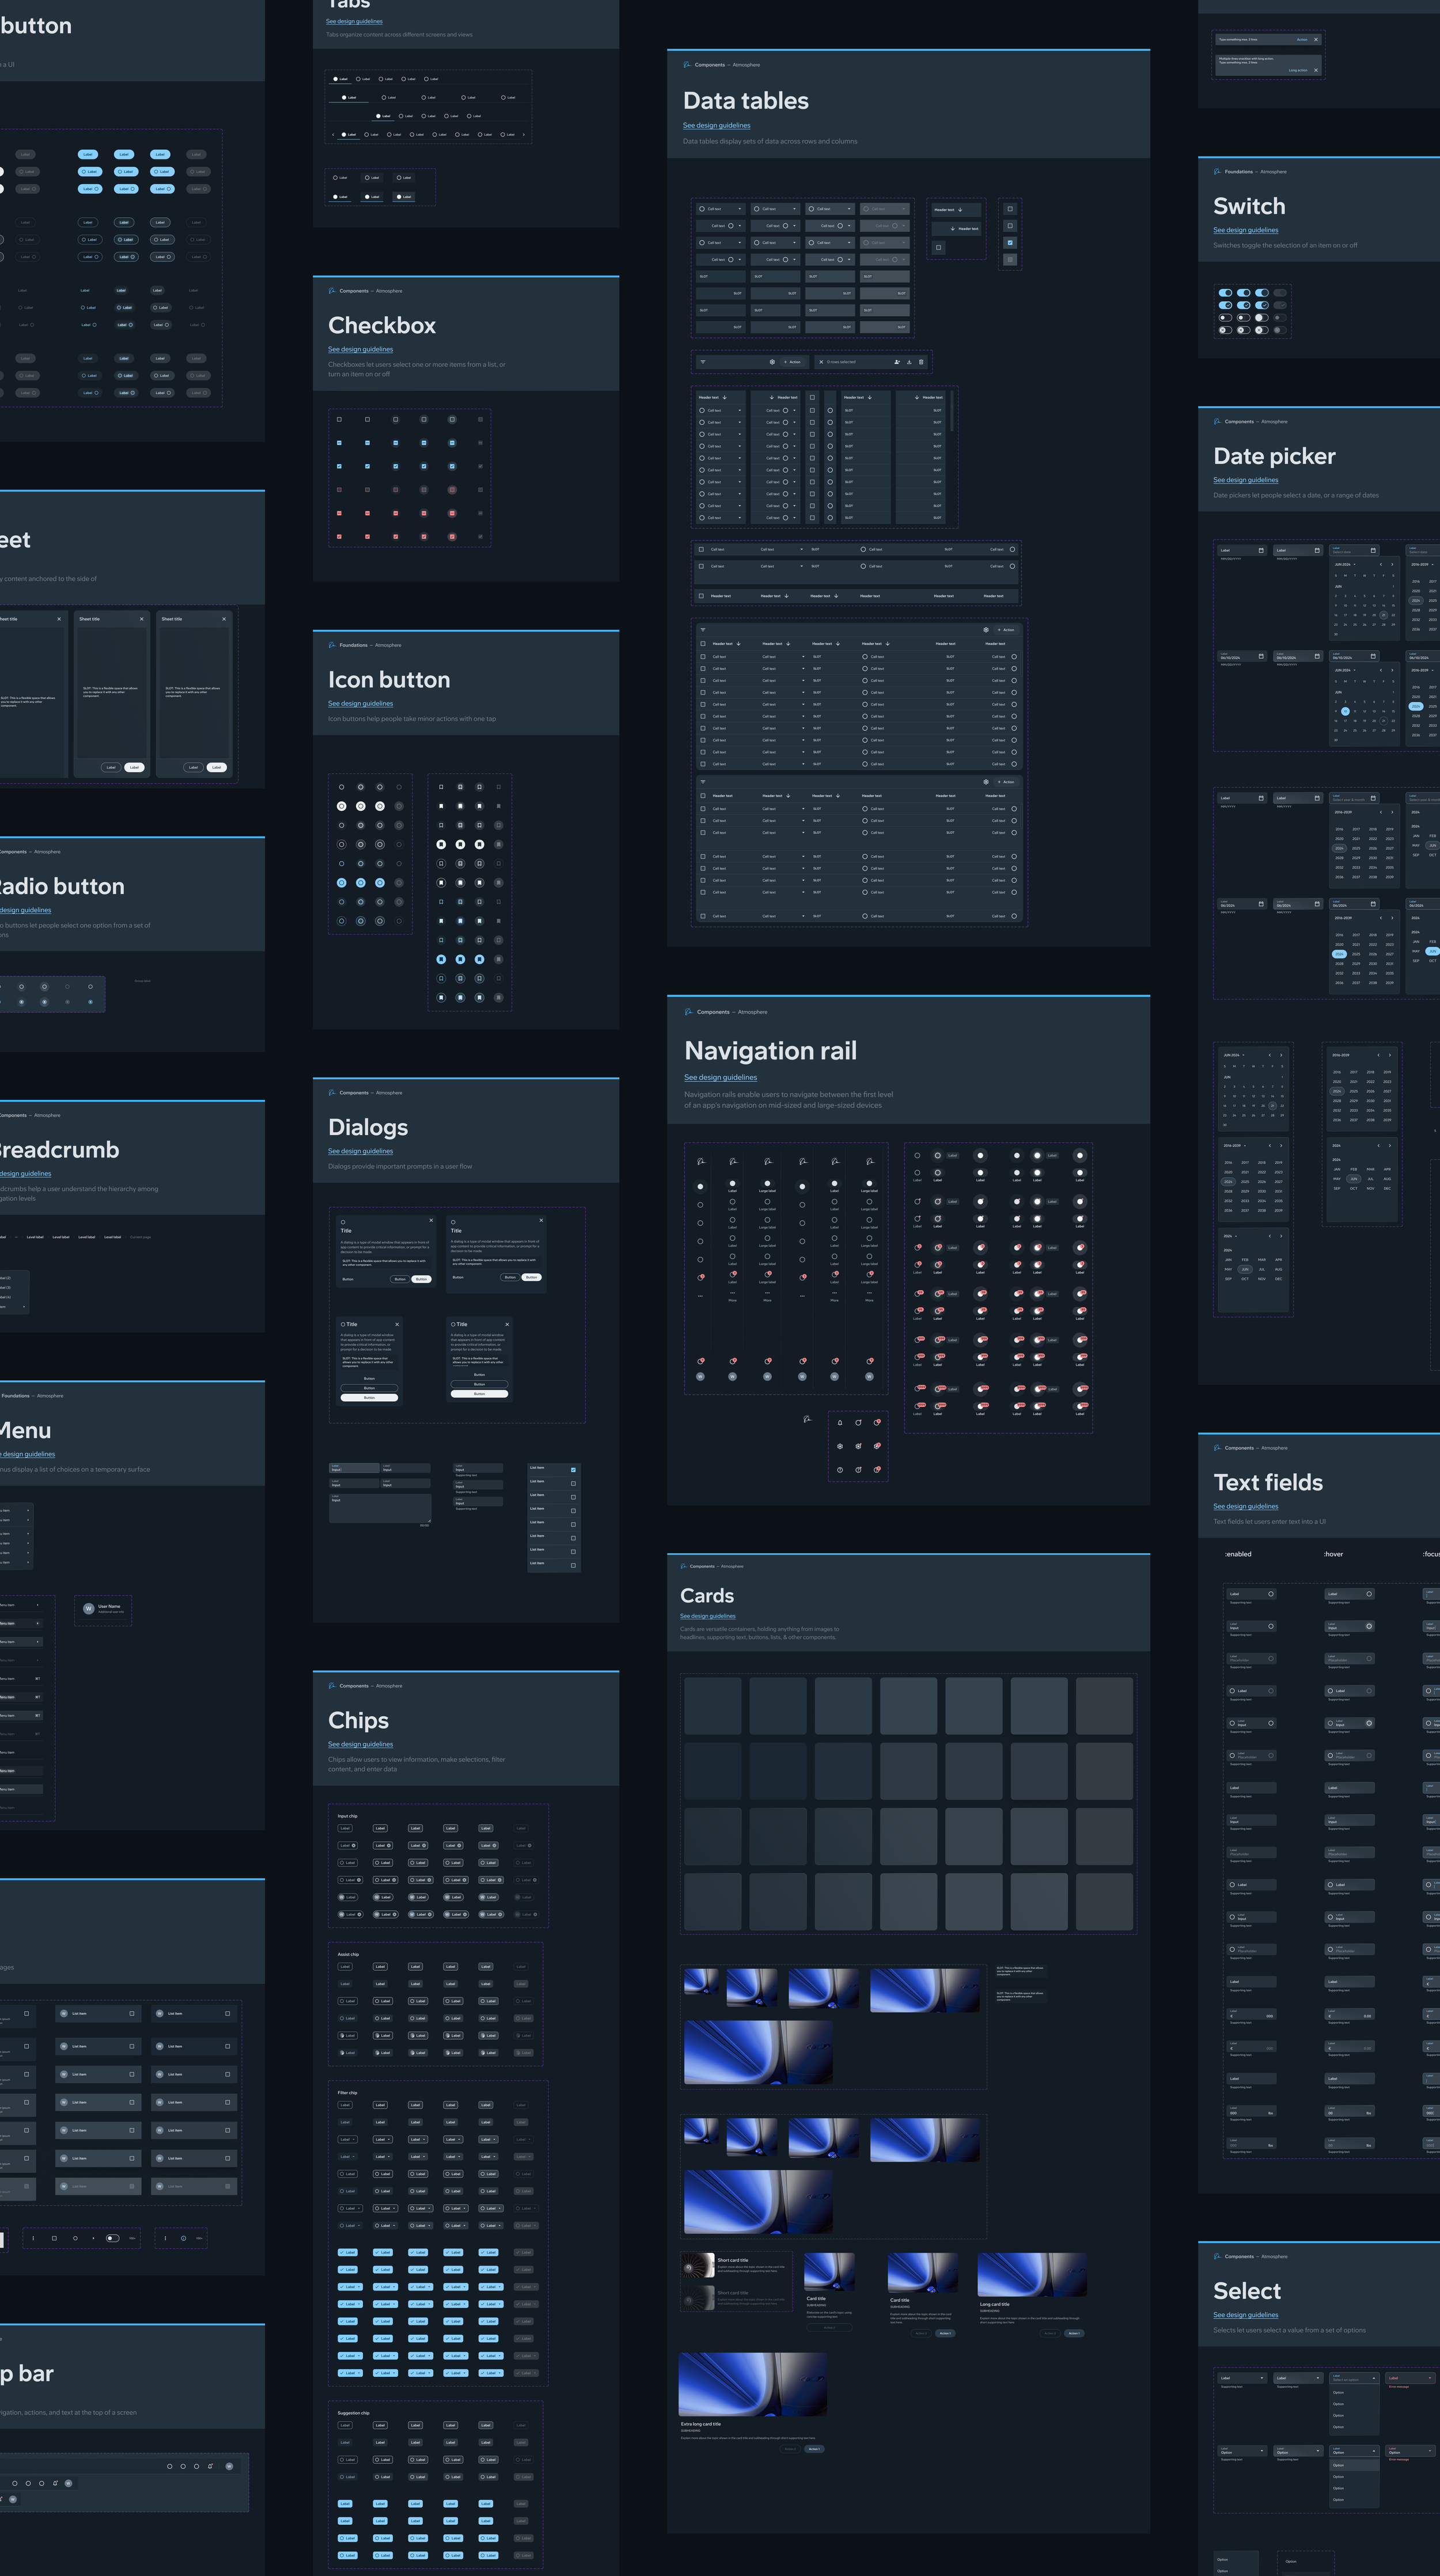Open See design guidelines under Cards

[x=707, y=1617]
